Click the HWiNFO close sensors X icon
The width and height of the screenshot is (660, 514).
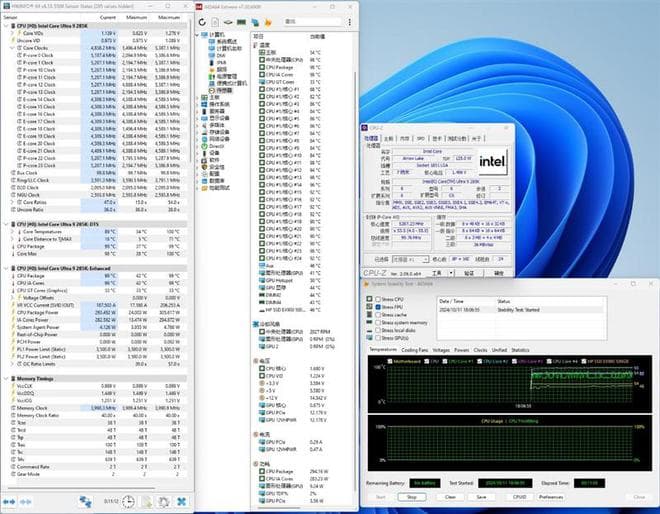tap(182, 501)
